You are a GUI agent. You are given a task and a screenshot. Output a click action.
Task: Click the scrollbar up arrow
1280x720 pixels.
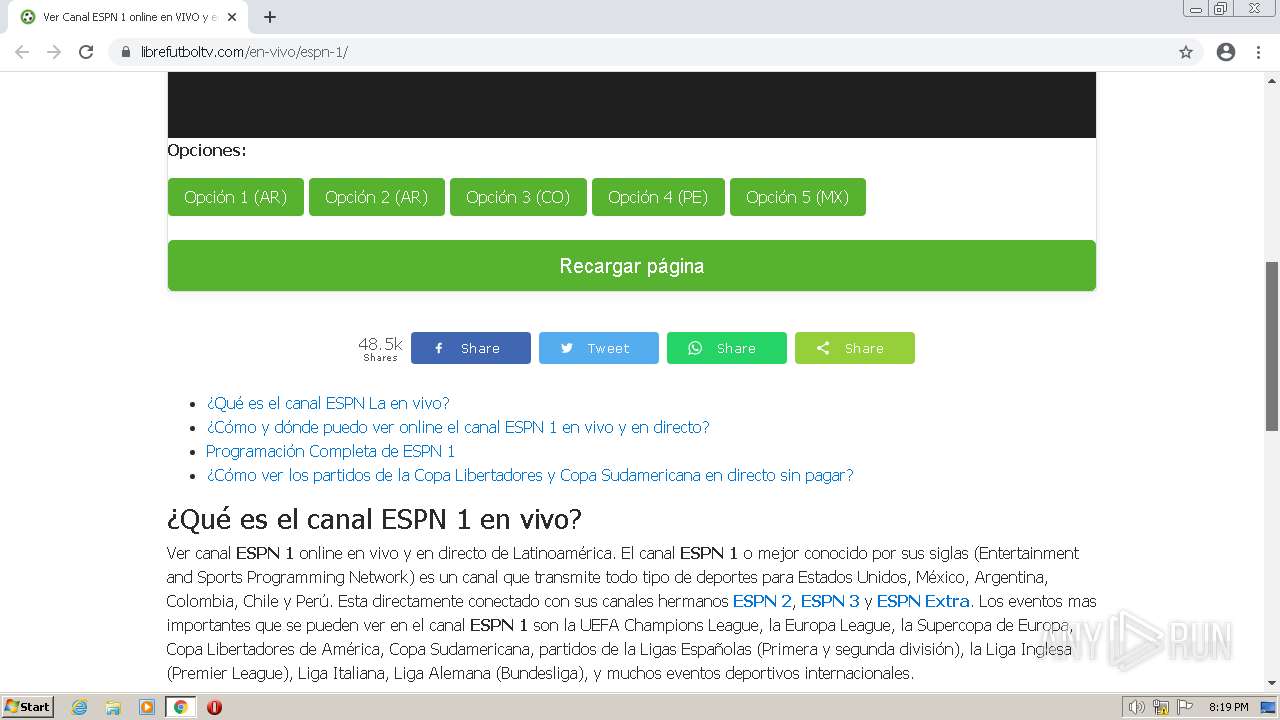(x=1272, y=79)
